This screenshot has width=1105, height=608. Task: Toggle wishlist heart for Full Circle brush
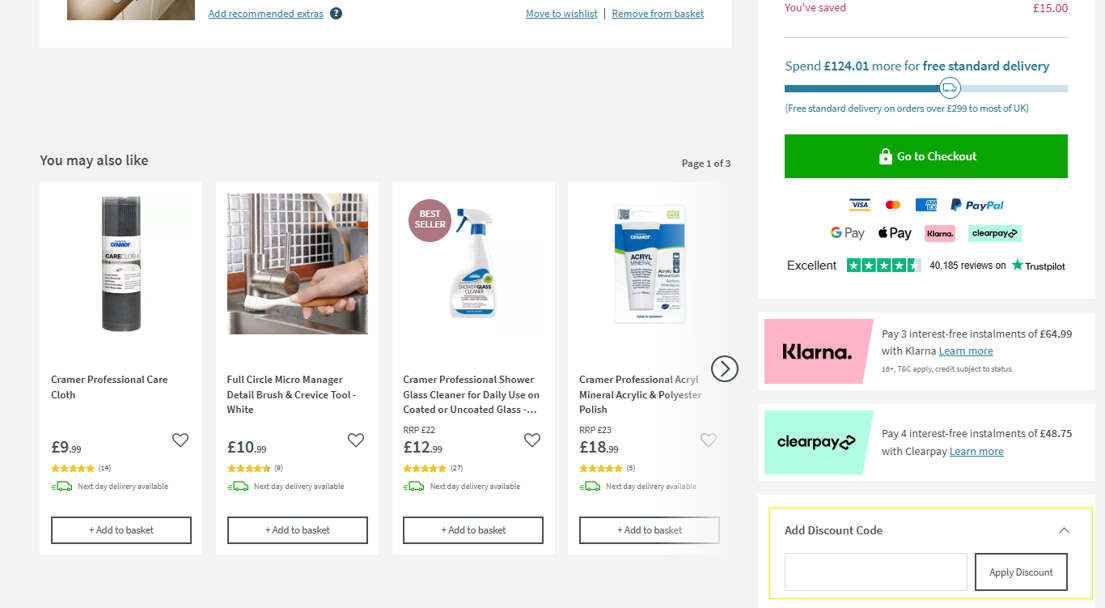(356, 440)
